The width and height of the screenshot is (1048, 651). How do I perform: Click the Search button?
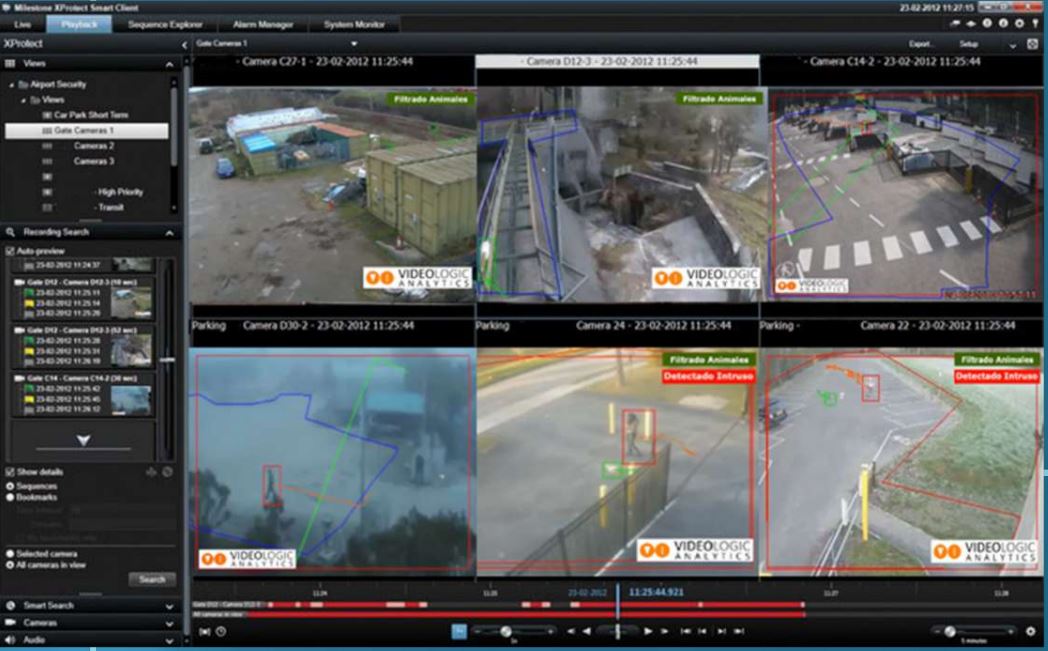(x=152, y=579)
